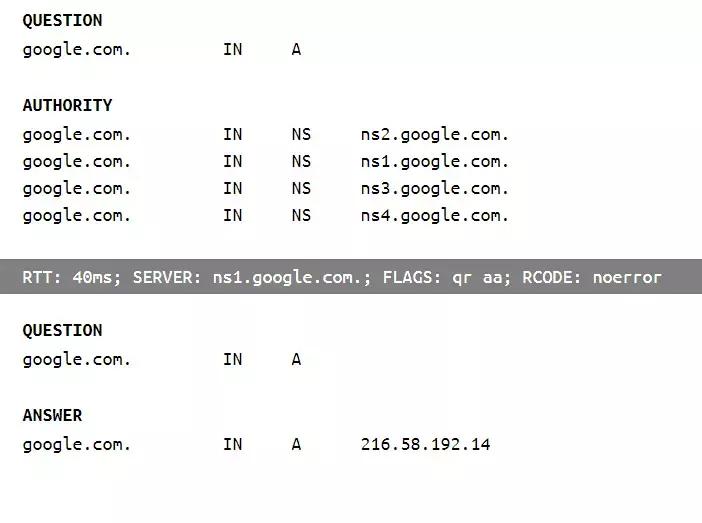
Task: Click the ns2.google.com. nameserver entry
Action: (x=435, y=134)
